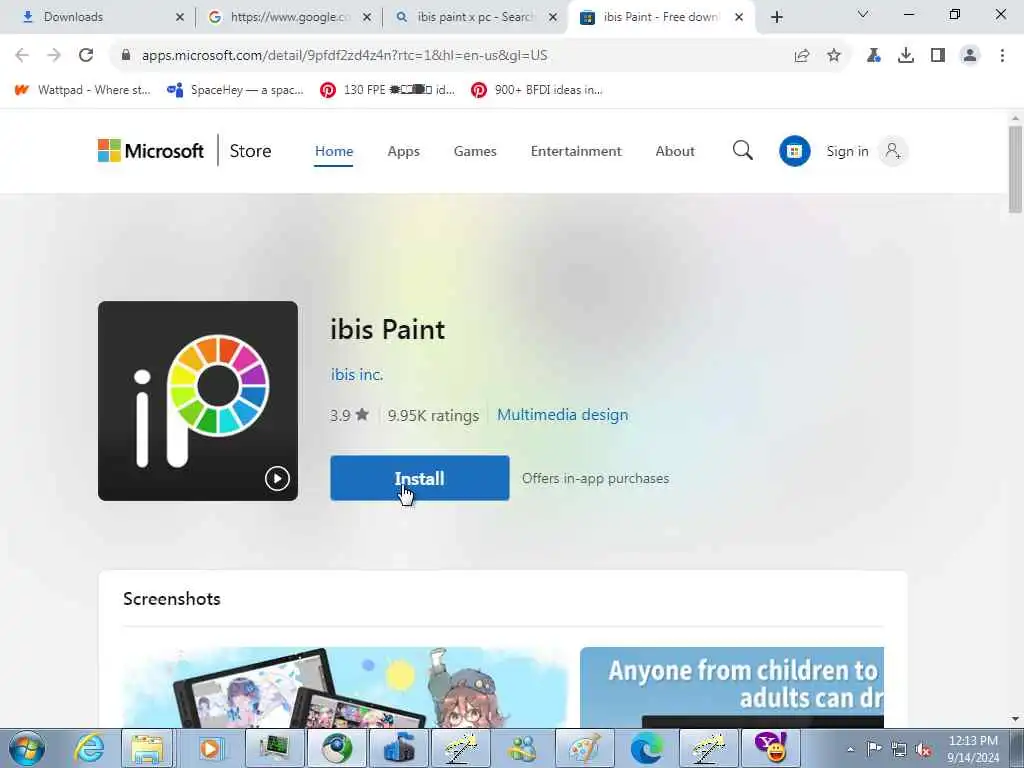Open the 900+ BFDI ideas bookmark
This screenshot has width=1024, height=768.
537,90
